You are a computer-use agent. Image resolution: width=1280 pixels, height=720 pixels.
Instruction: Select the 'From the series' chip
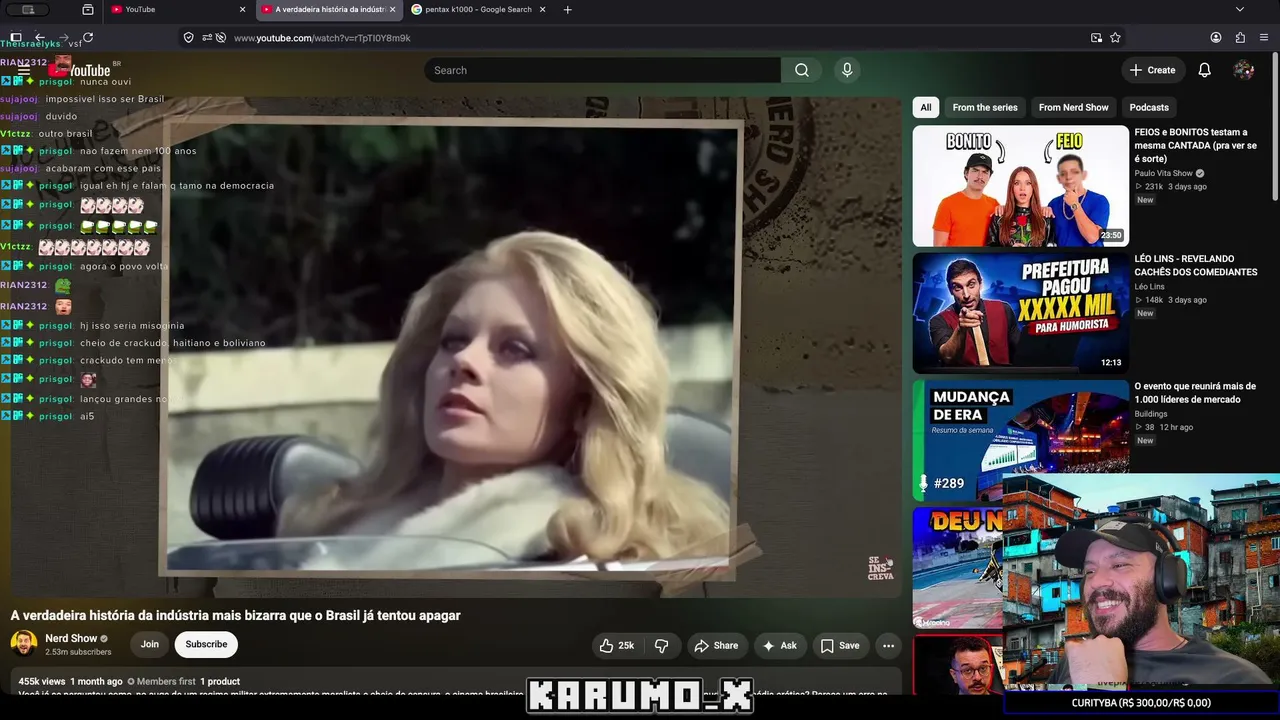click(x=985, y=107)
